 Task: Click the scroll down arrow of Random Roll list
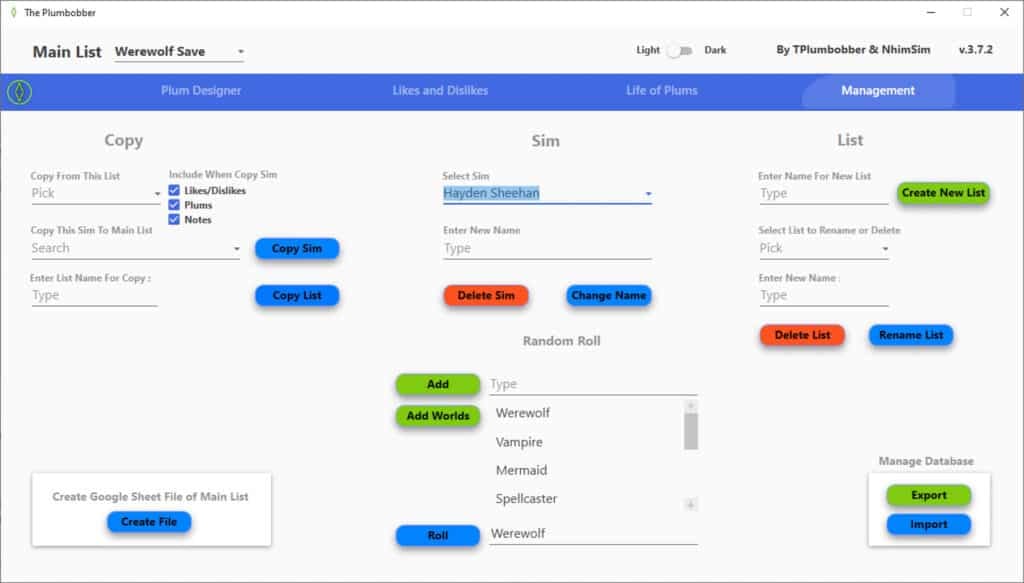click(x=690, y=505)
